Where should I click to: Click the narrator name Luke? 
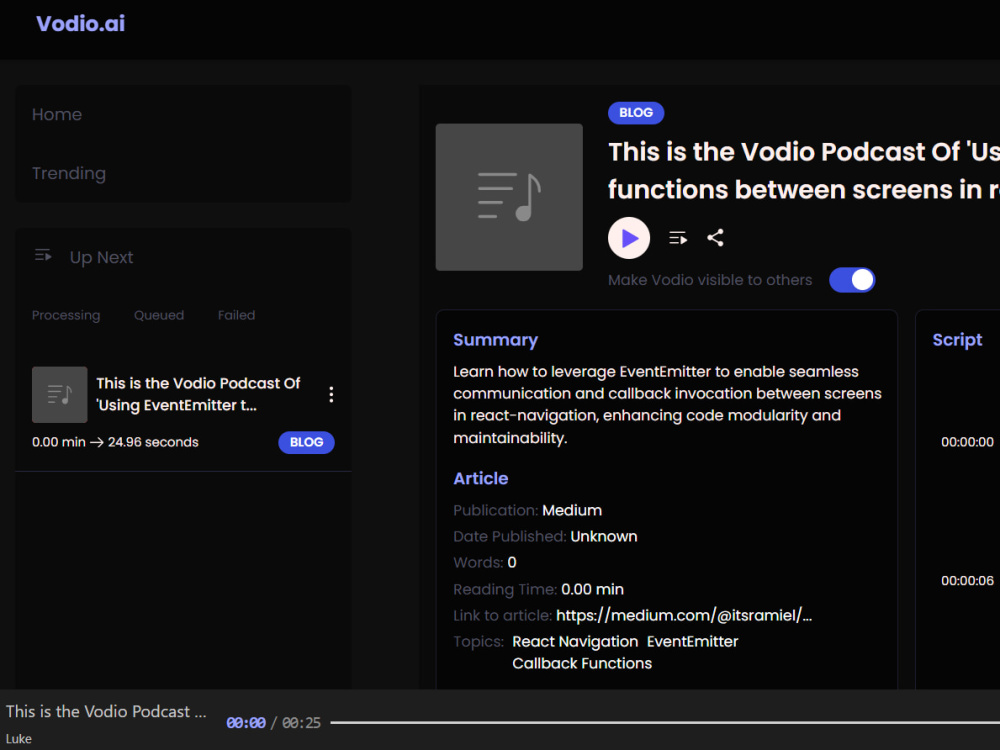pos(18,739)
